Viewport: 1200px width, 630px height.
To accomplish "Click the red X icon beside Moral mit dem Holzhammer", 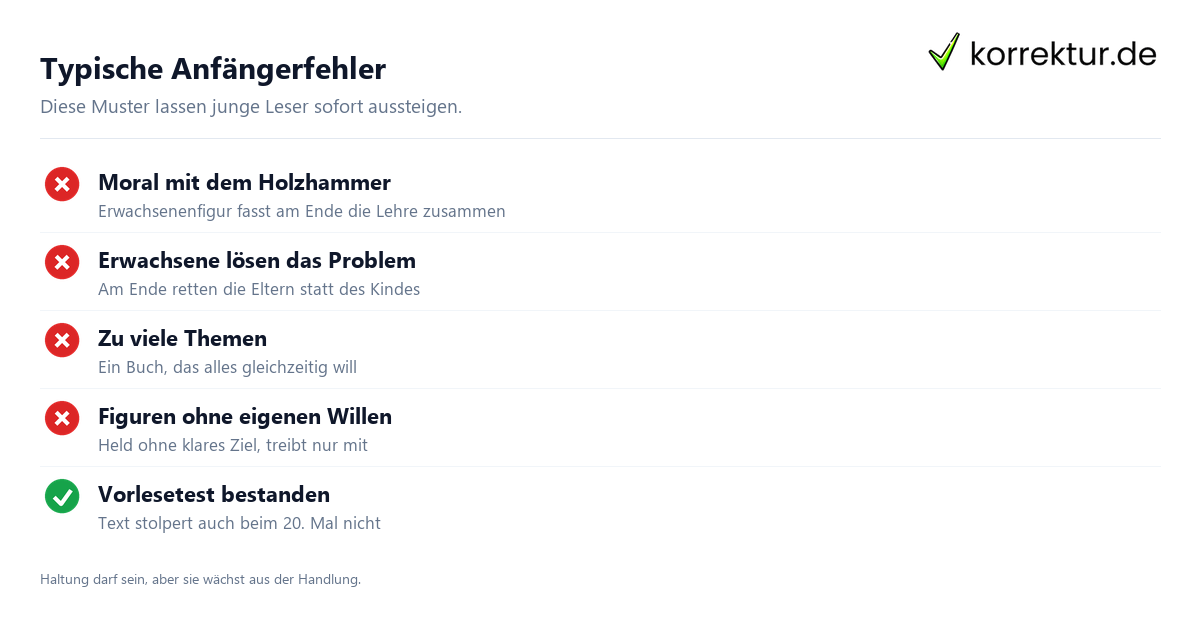I will (62, 184).
